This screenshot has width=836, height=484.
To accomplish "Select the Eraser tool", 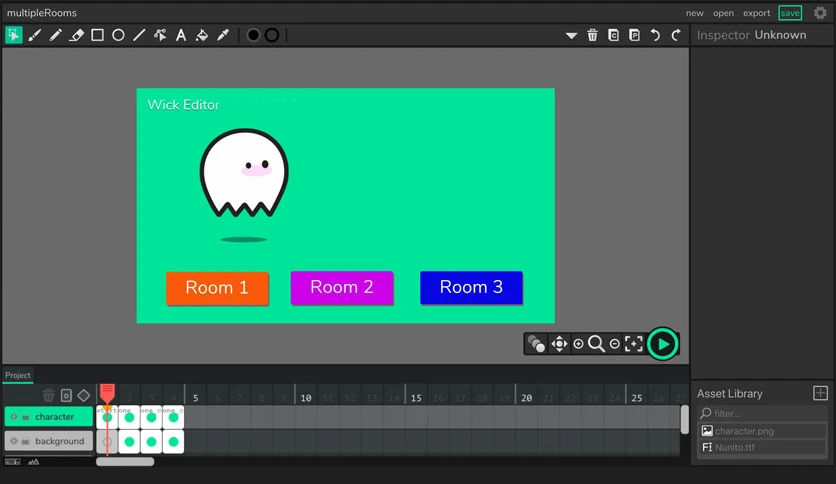I will point(76,35).
